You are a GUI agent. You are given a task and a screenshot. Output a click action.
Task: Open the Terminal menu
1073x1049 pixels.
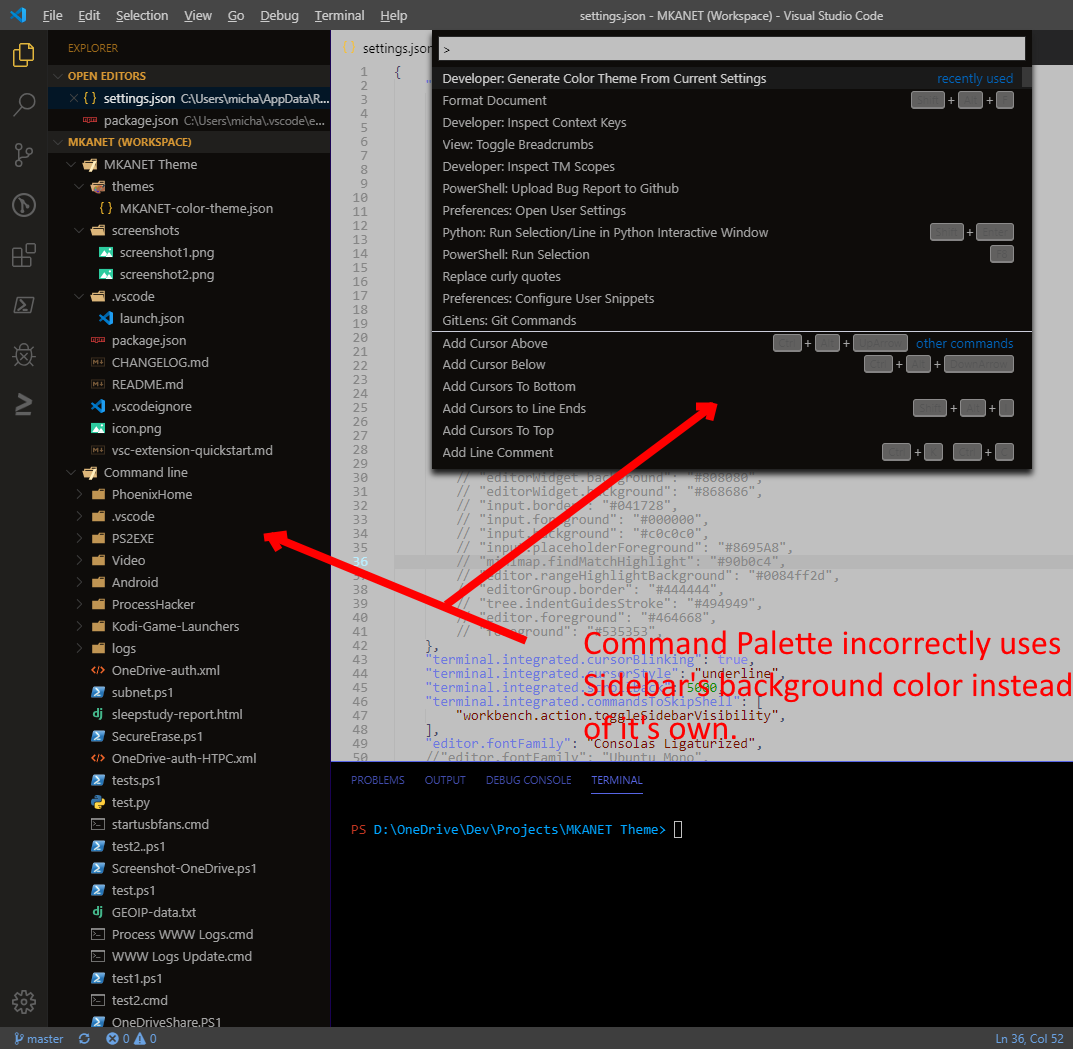click(x=339, y=15)
